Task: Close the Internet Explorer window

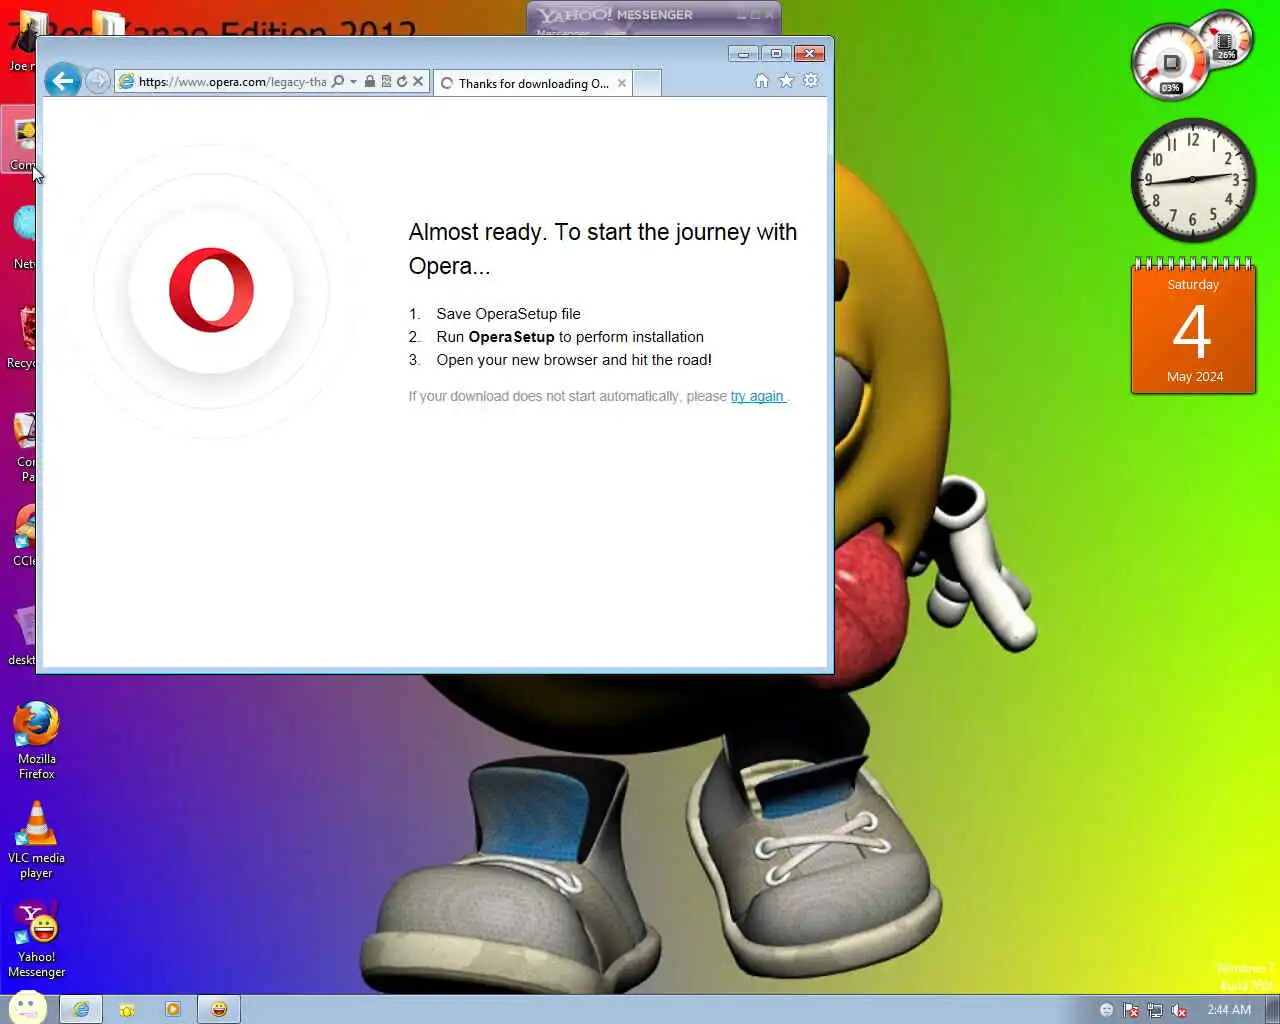Action: click(x=808, y=53)
